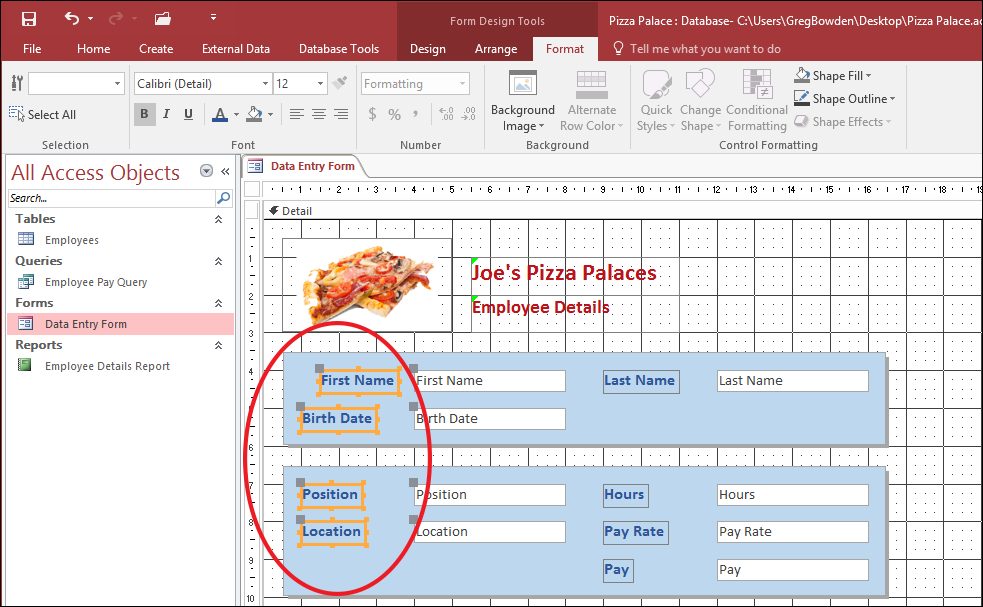The height and width of the screenshot is (607, 983).
Task: Switch to the Design tab
Action: pos(428,49)
